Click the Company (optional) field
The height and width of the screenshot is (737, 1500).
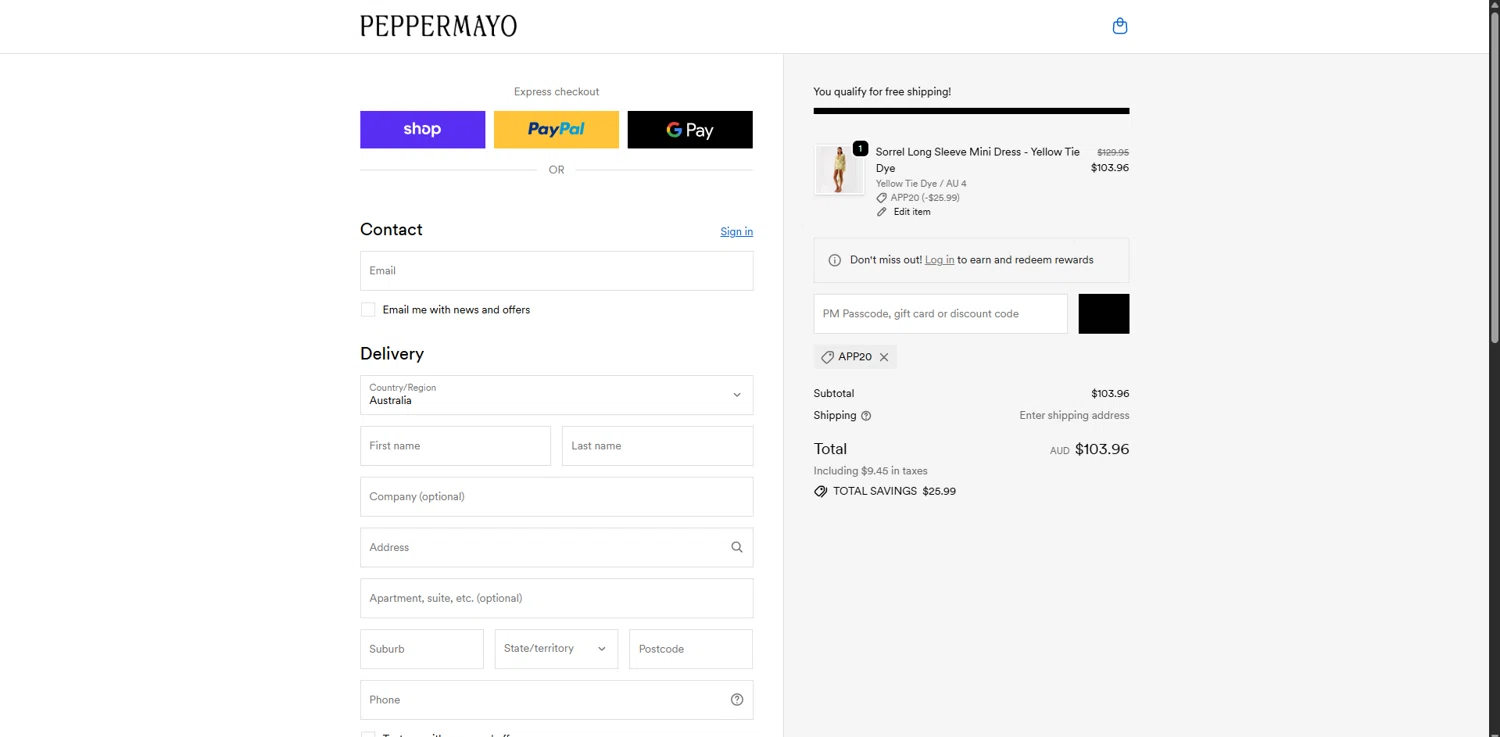(x=556, y=497)
